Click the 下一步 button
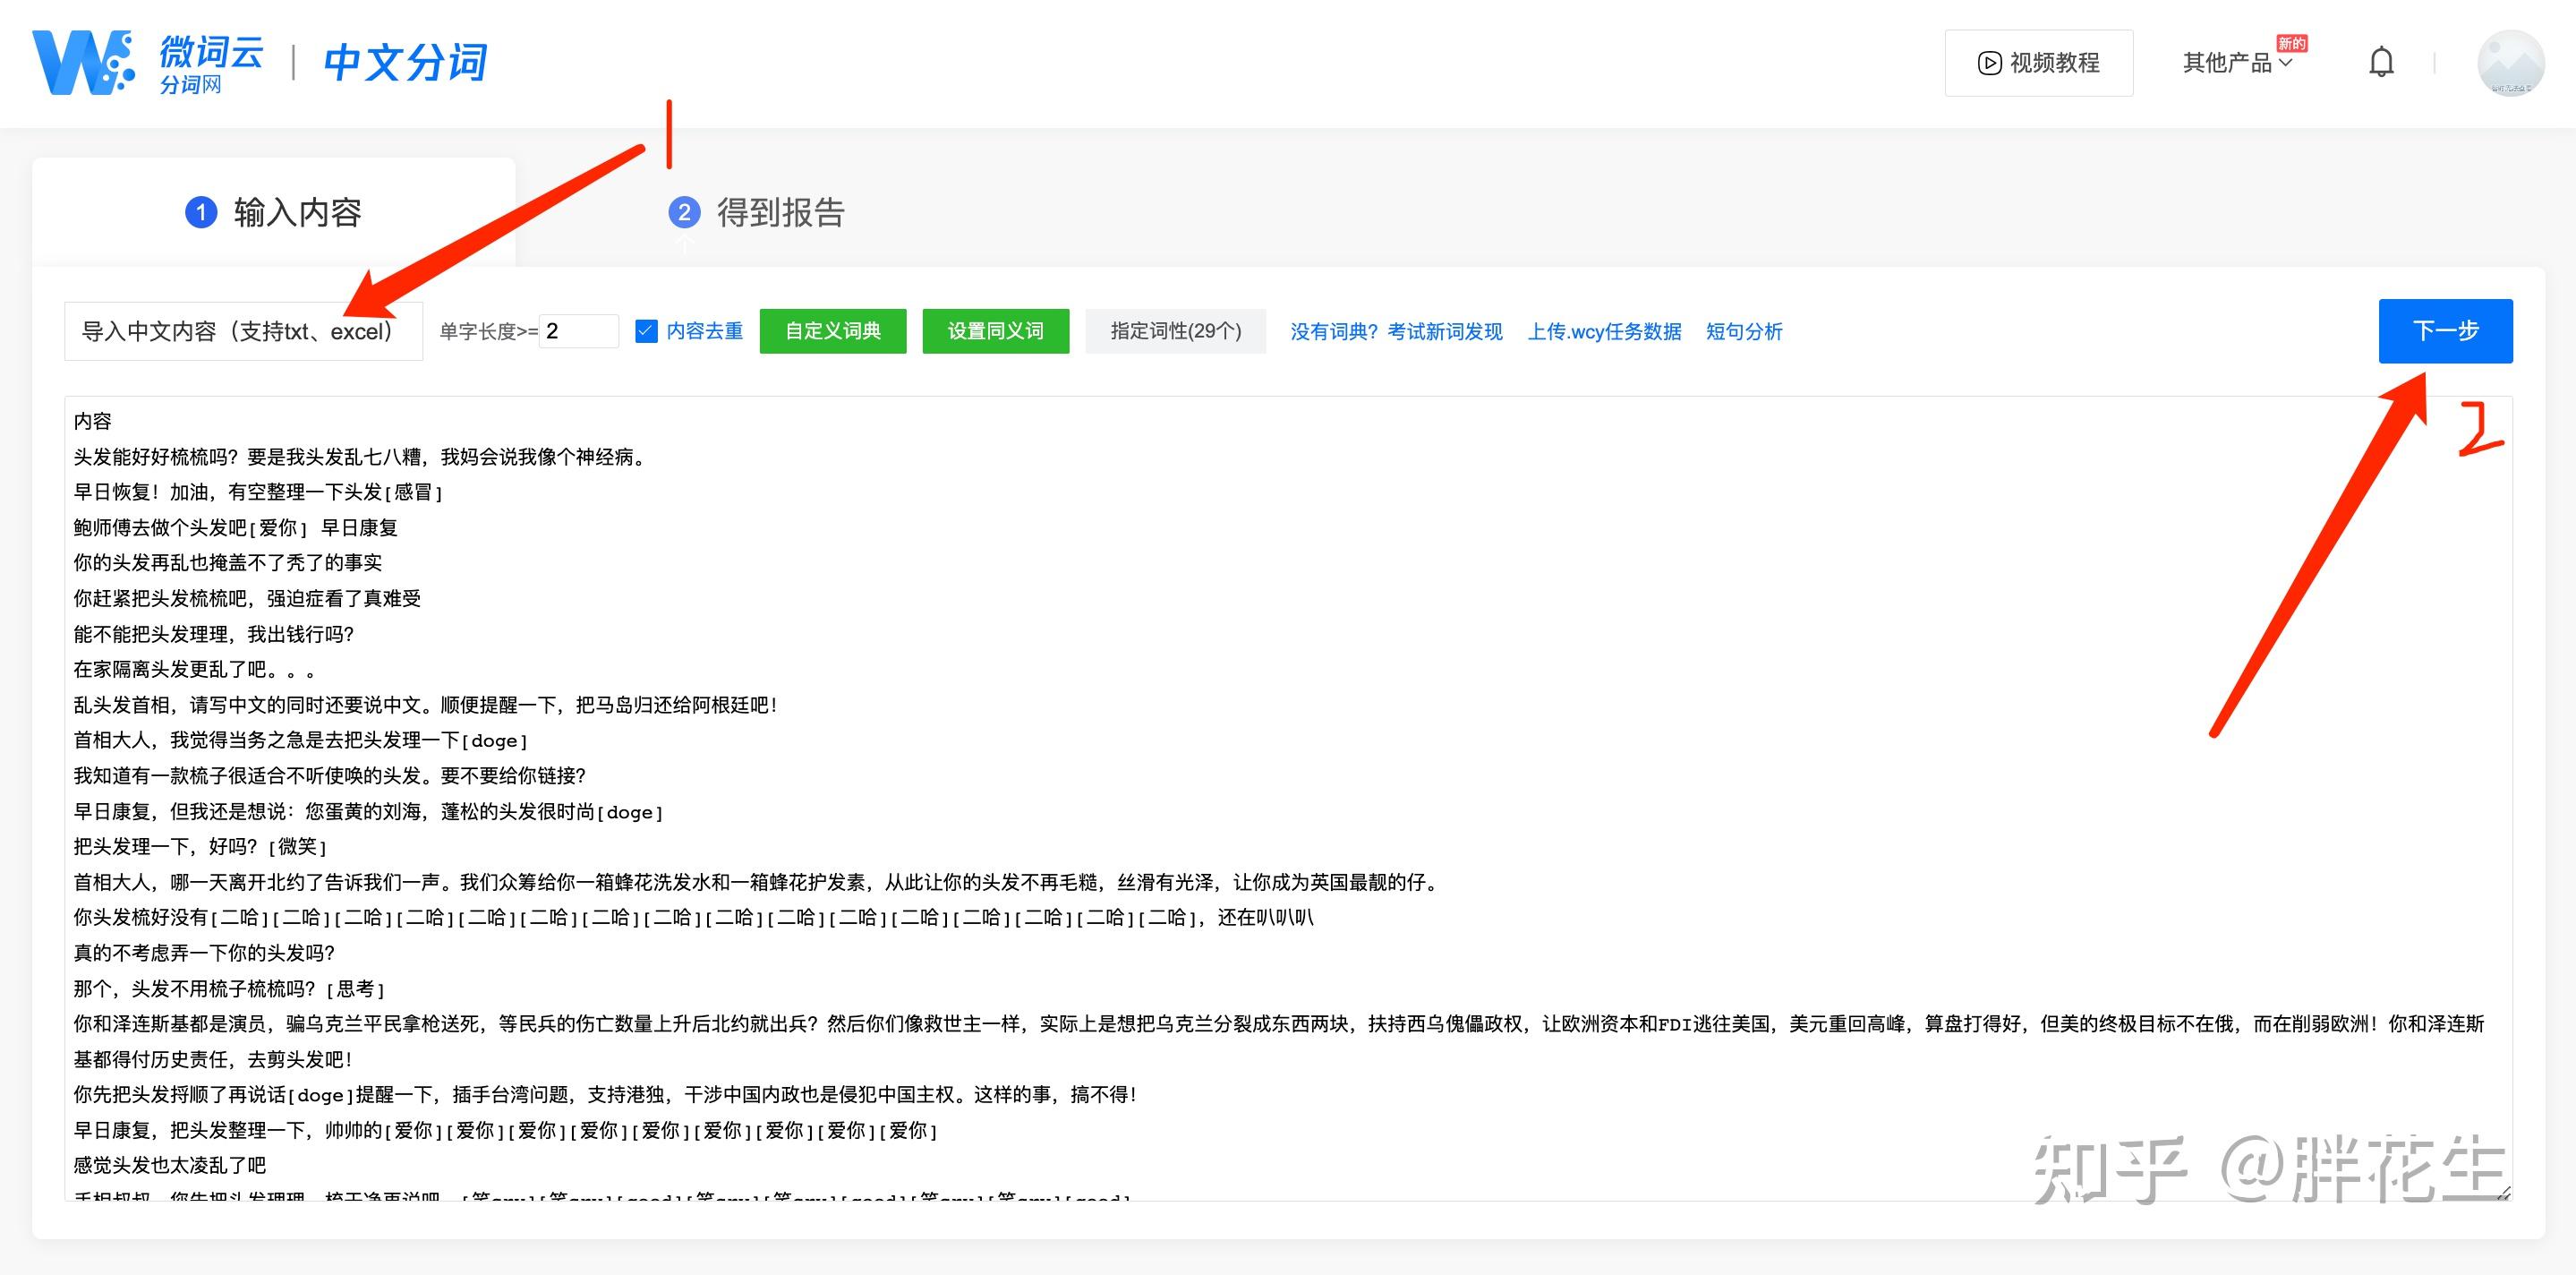Screen dimensions: 2576x1275 click(x=2444, y=331)
